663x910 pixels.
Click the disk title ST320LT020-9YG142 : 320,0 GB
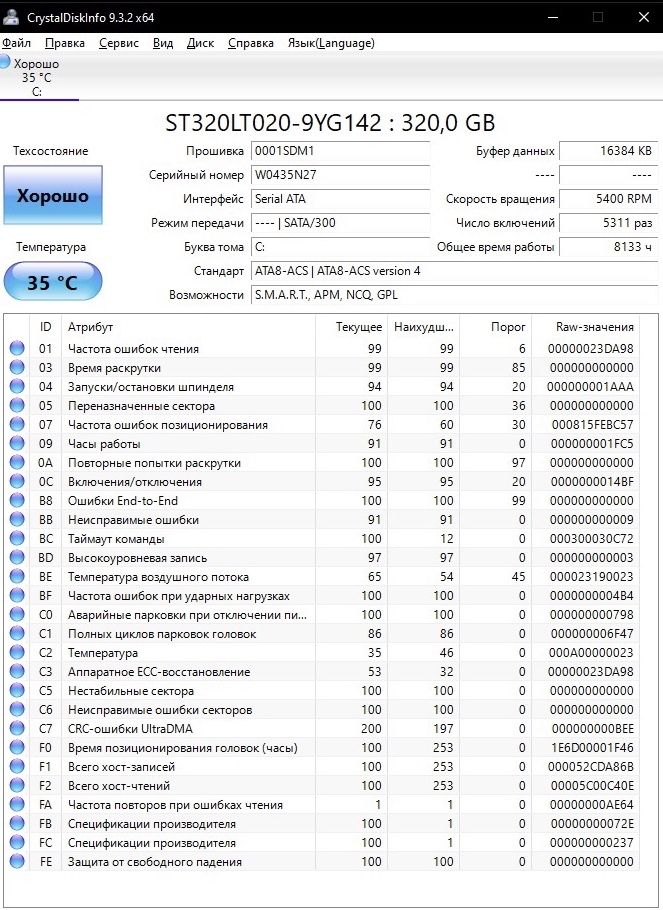point(330,123)
